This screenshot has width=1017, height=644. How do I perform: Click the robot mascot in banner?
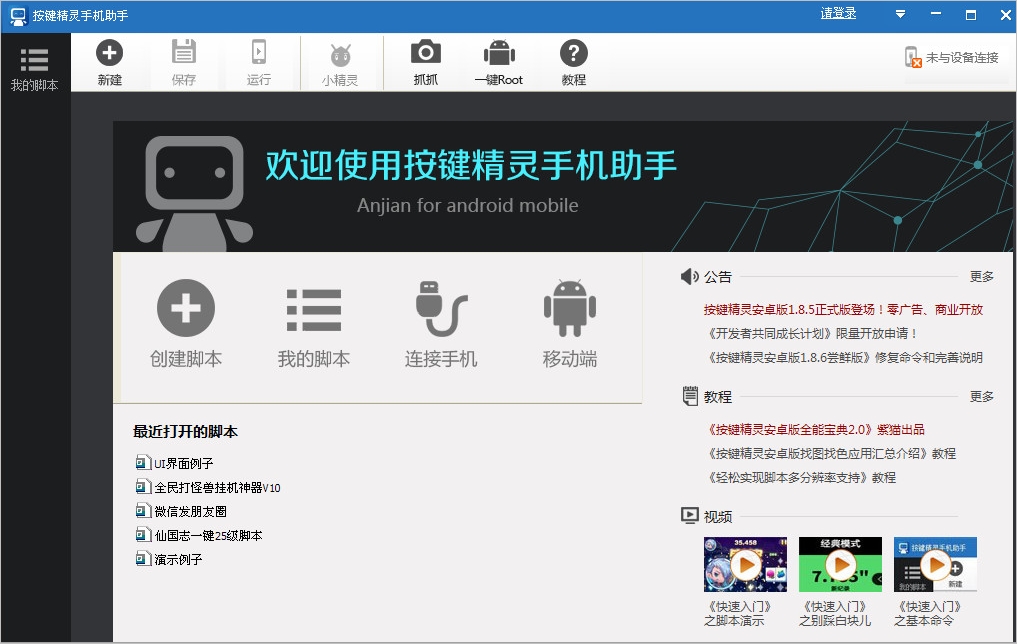pos(194,193)
